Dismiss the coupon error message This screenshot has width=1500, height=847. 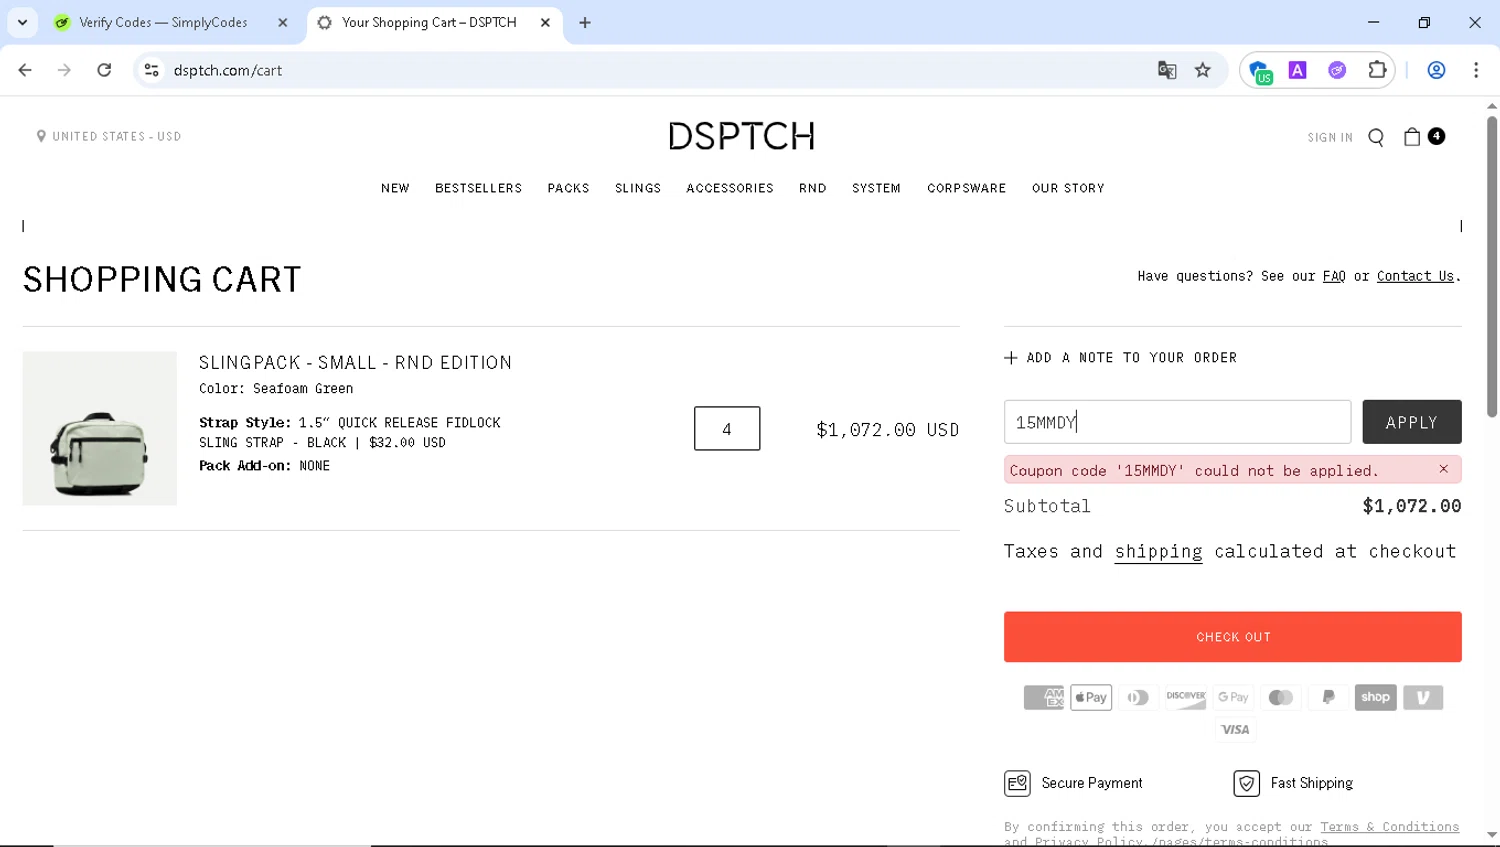pyautogui.click(x=1443, y=469)
